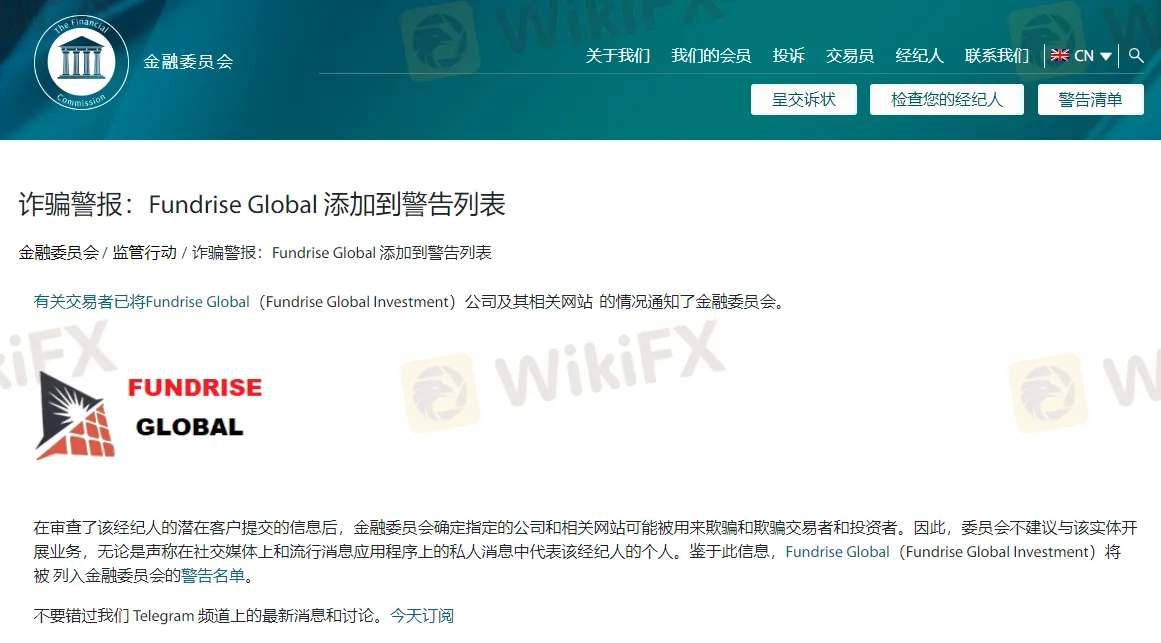1161x643 pixels.
Task: Open the 交易员 menu item
Action: coord(850,56)
